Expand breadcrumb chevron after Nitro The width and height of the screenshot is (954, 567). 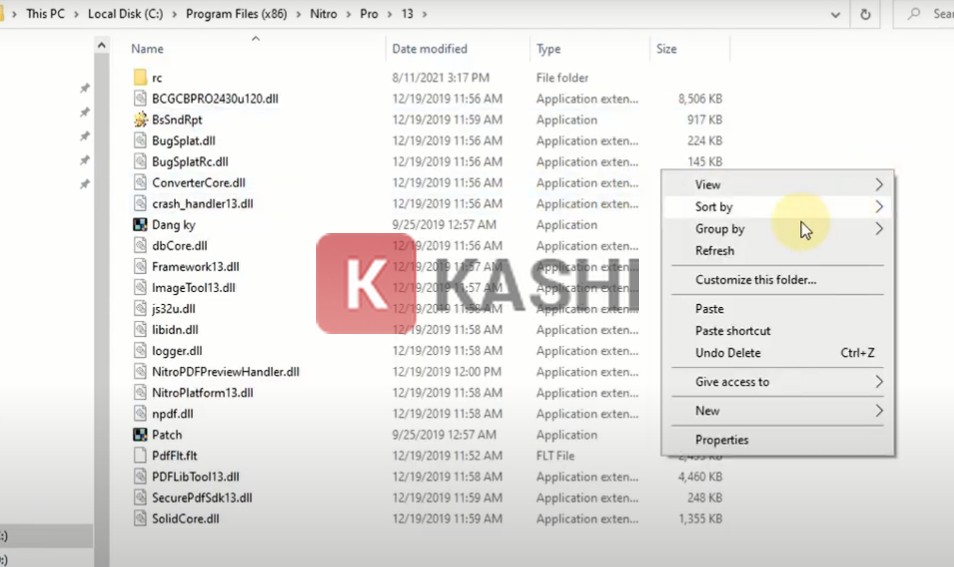point(348,13)
